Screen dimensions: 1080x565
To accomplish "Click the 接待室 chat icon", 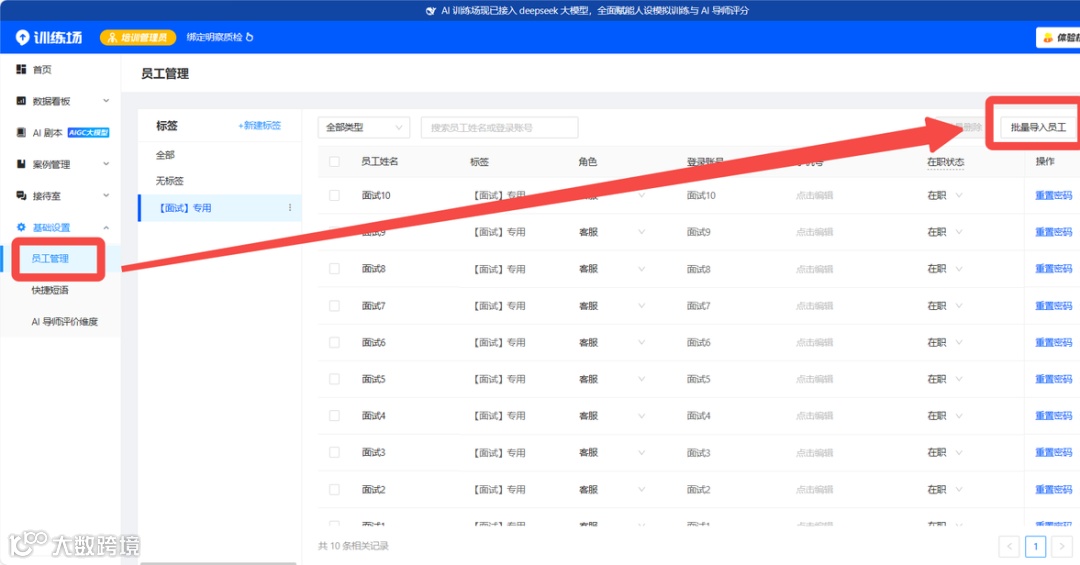I will point(21,196).
